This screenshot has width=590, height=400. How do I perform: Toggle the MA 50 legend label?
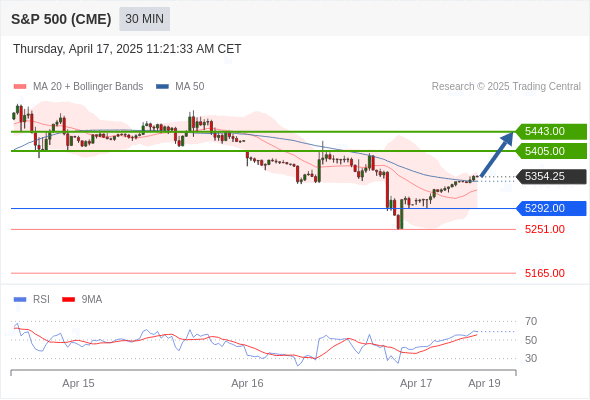[x=190, y=87]
